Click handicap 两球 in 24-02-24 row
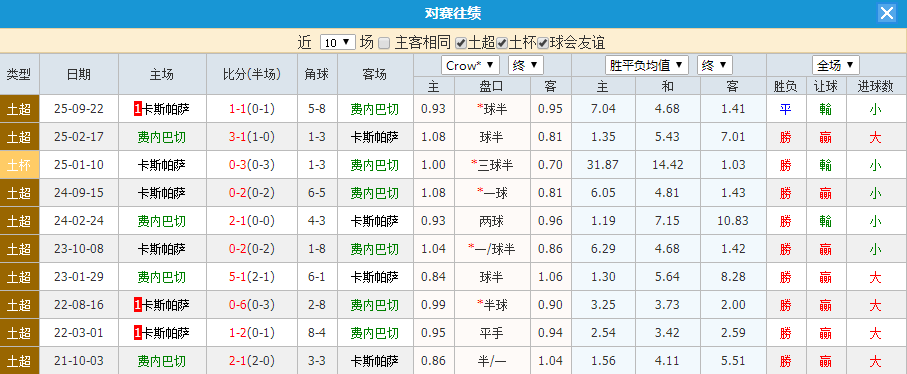Viewport: 907px width, 374px height. coord(492,221)
